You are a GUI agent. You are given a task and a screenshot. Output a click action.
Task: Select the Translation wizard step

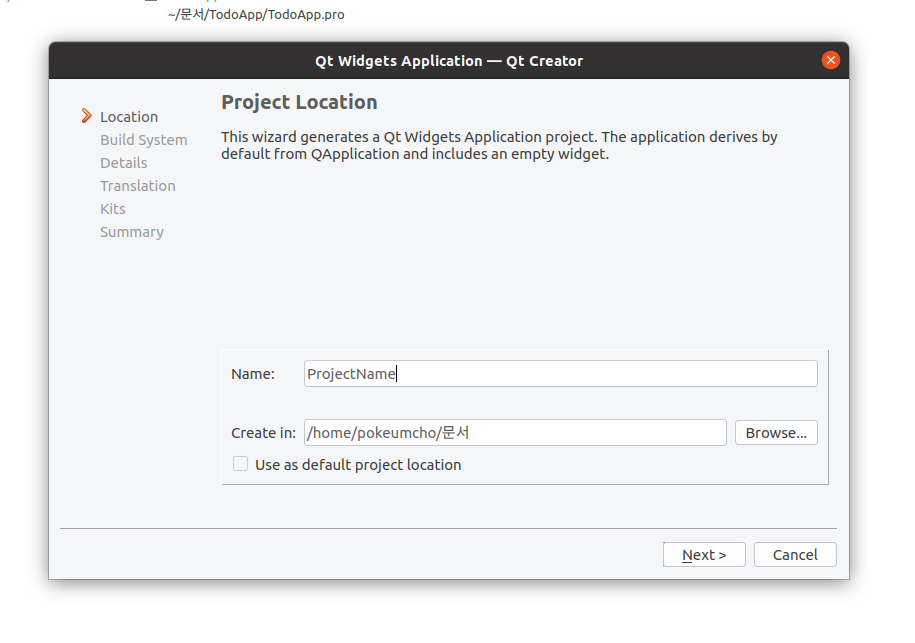tap(138, 186)
